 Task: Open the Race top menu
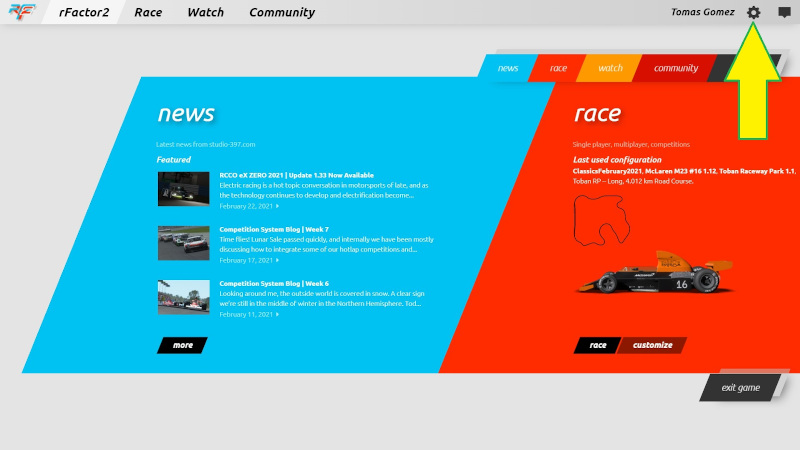[148, 12]
